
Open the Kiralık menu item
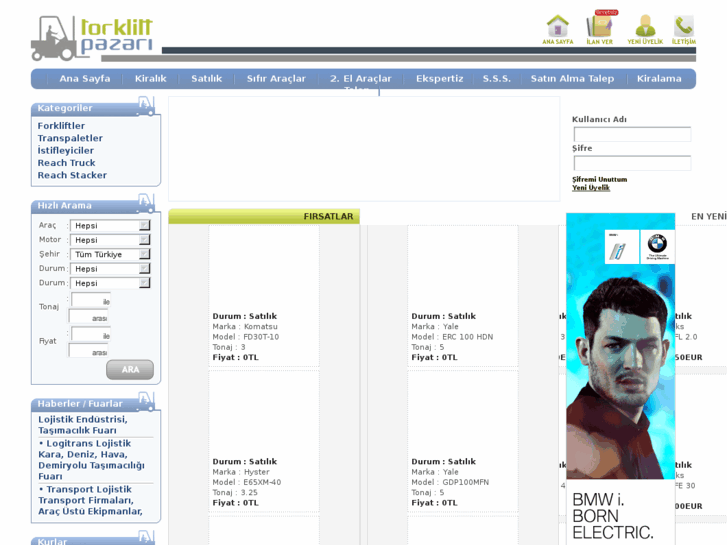150,78
